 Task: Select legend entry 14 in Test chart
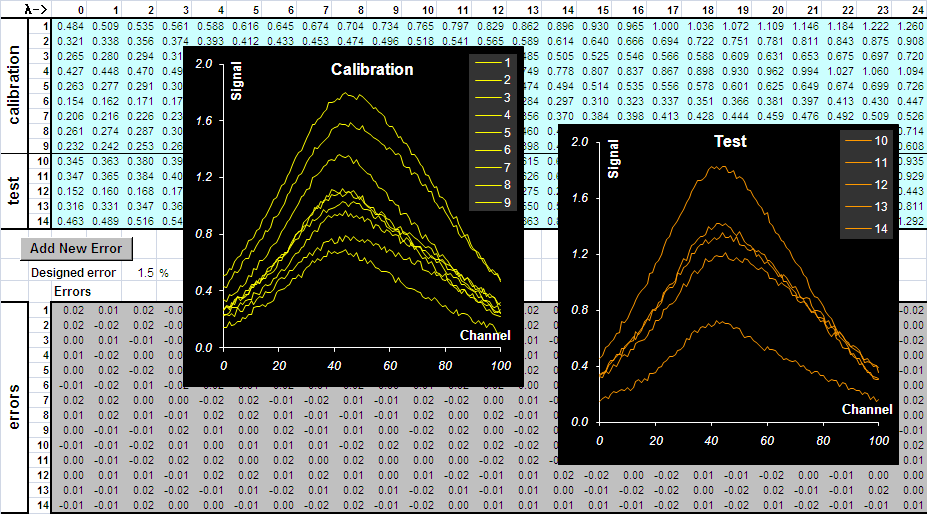866,228
